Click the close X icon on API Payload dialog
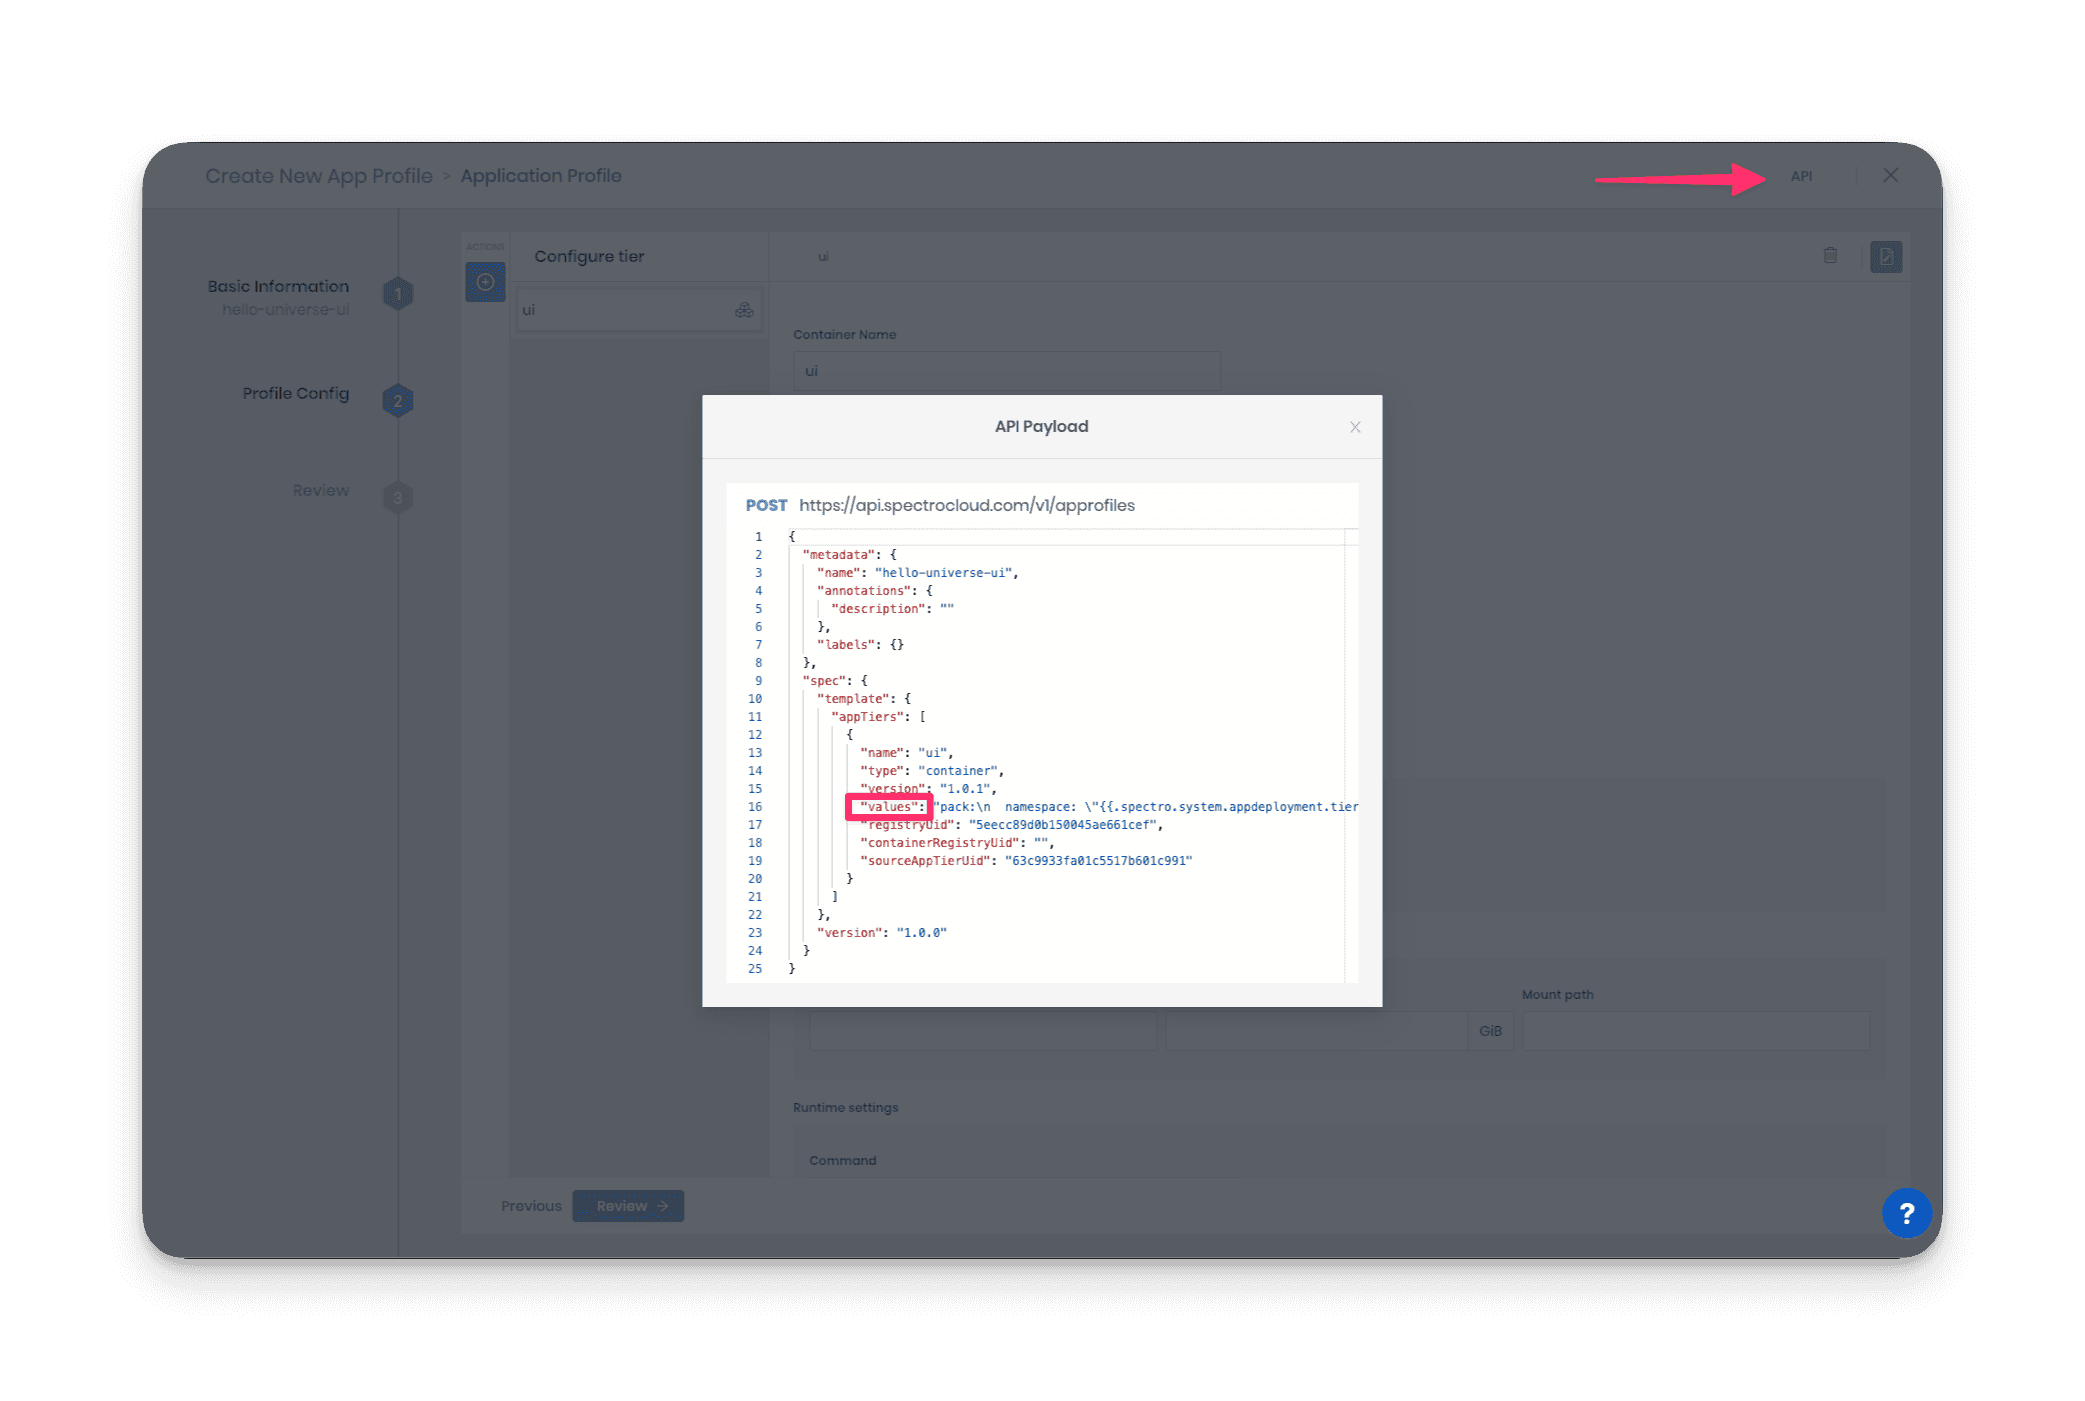 coord(1355,427)
